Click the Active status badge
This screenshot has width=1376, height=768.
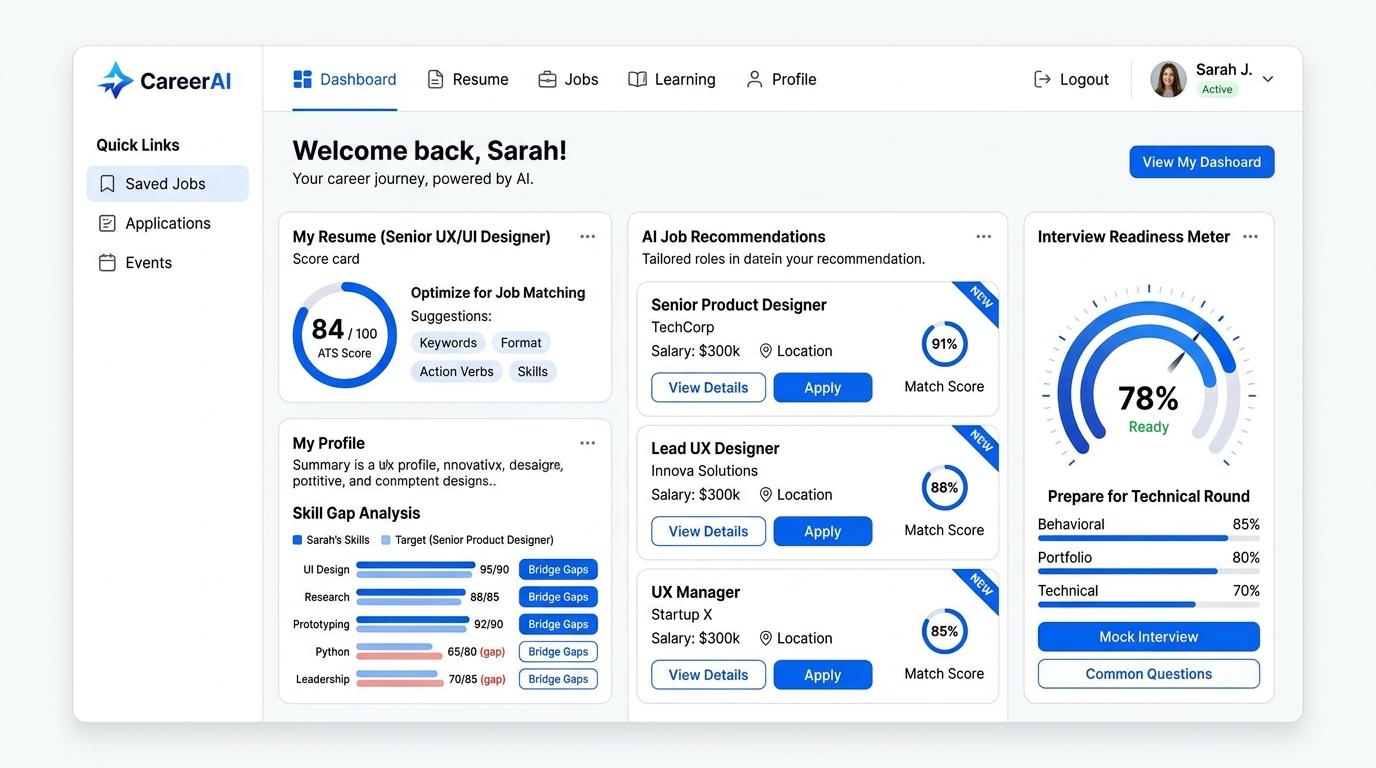click(x=1217, y=89)
